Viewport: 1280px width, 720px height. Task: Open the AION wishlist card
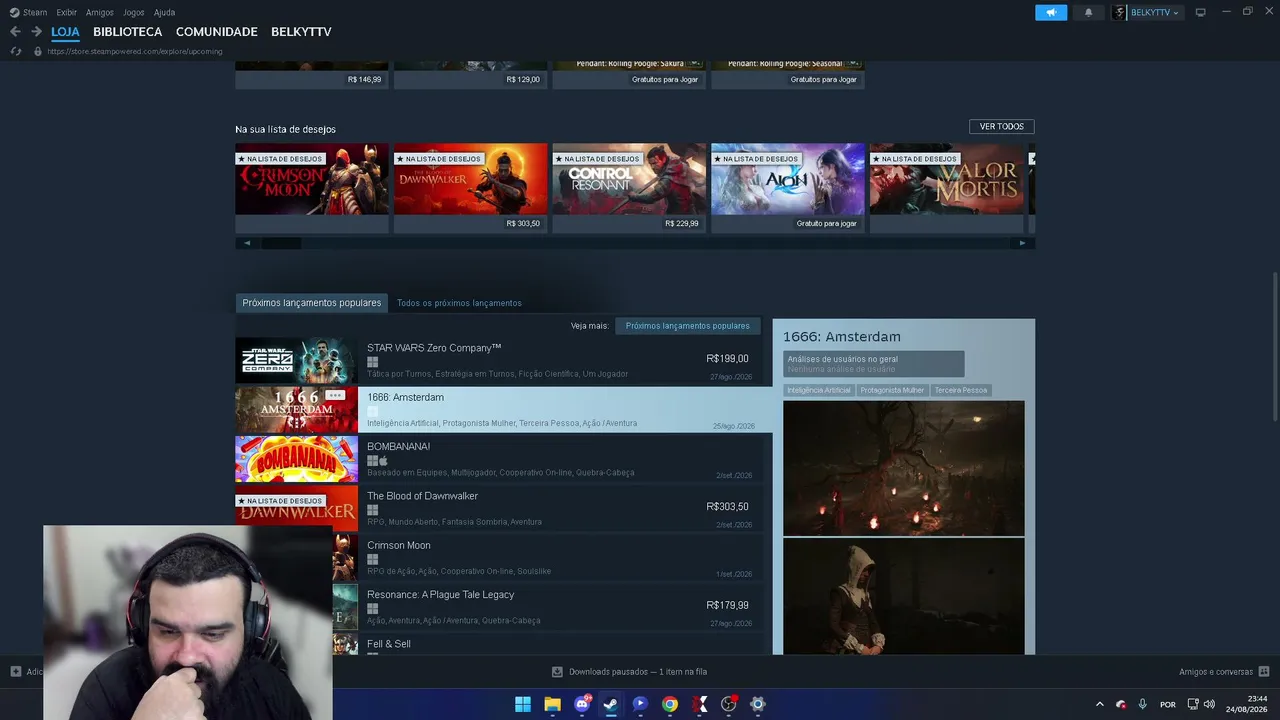[x=788, y=188]
